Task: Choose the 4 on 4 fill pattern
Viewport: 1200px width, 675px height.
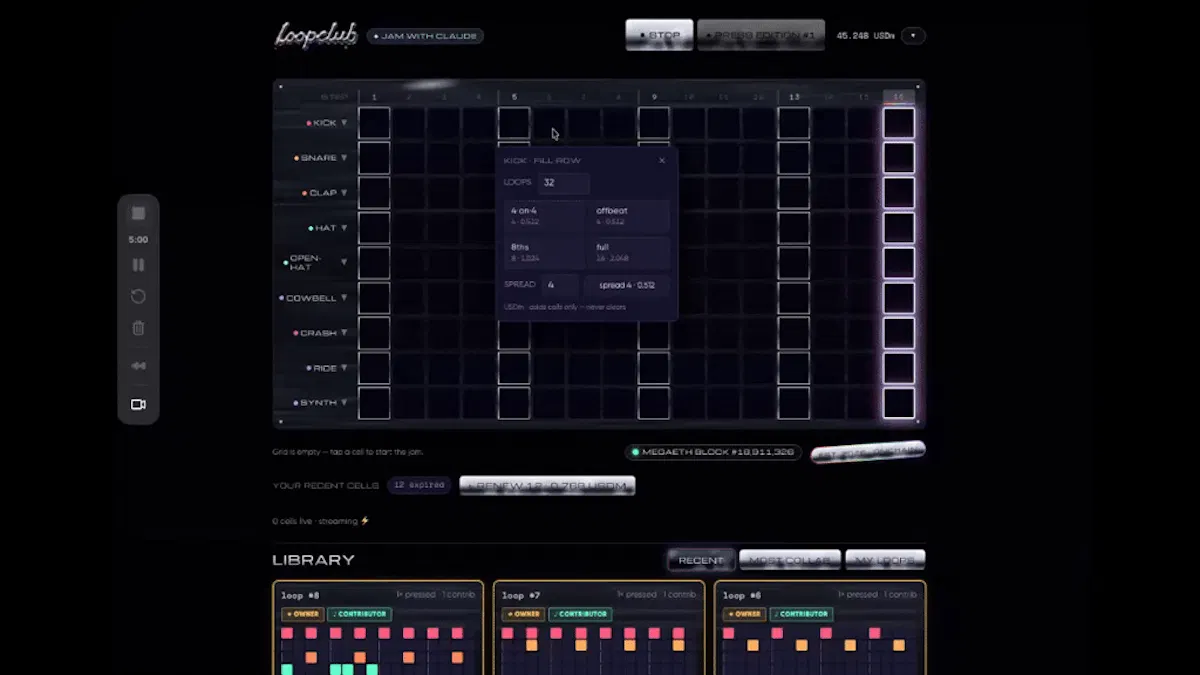Action: pos(544,216)
